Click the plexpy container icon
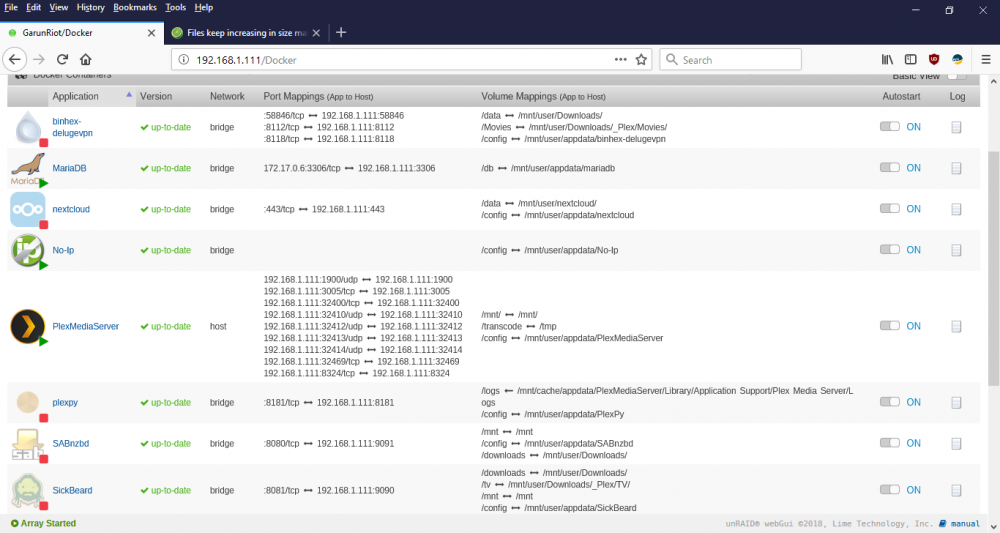Screen dimensions: 1000x533 28,402
